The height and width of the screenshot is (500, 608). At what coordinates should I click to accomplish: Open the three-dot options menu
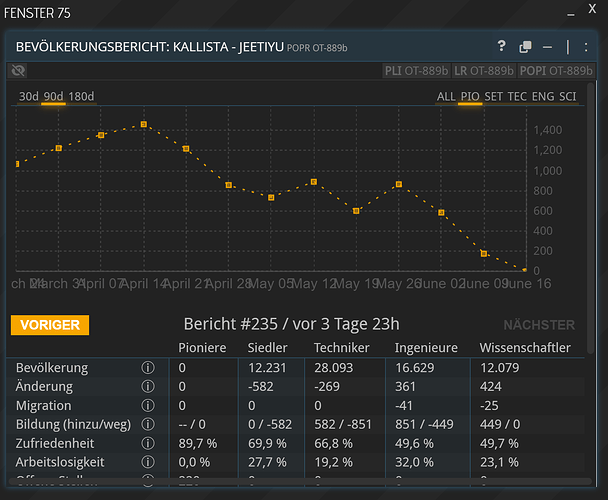(586, 47)
